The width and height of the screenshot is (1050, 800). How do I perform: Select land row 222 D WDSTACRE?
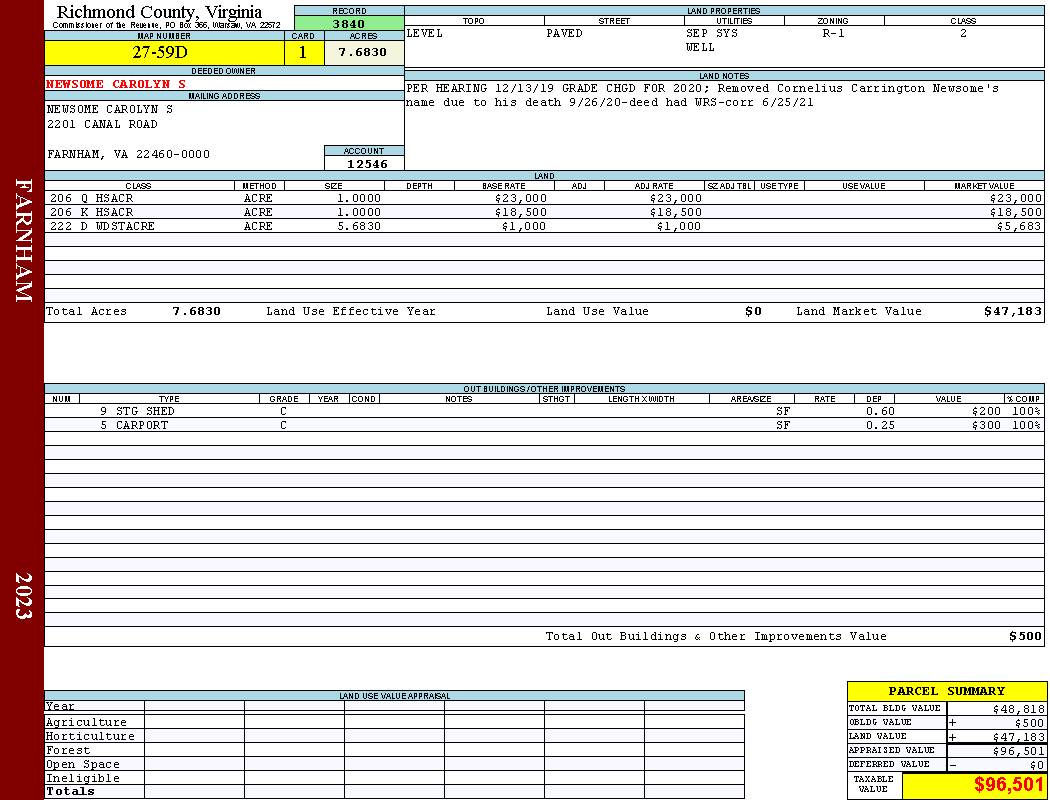coord(544,227)
